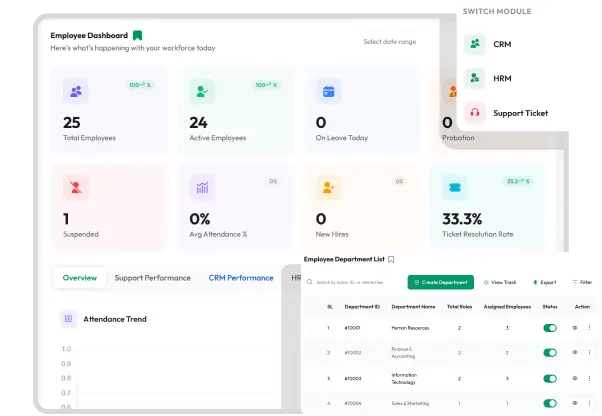View the Information Technology row eye icon

point(575,378)
